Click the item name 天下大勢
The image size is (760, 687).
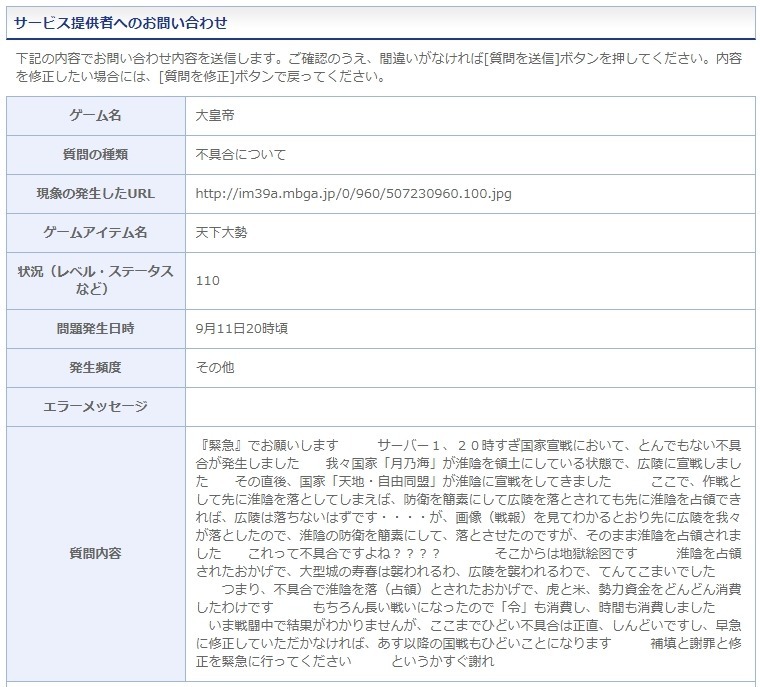click(x=222, y=232)
